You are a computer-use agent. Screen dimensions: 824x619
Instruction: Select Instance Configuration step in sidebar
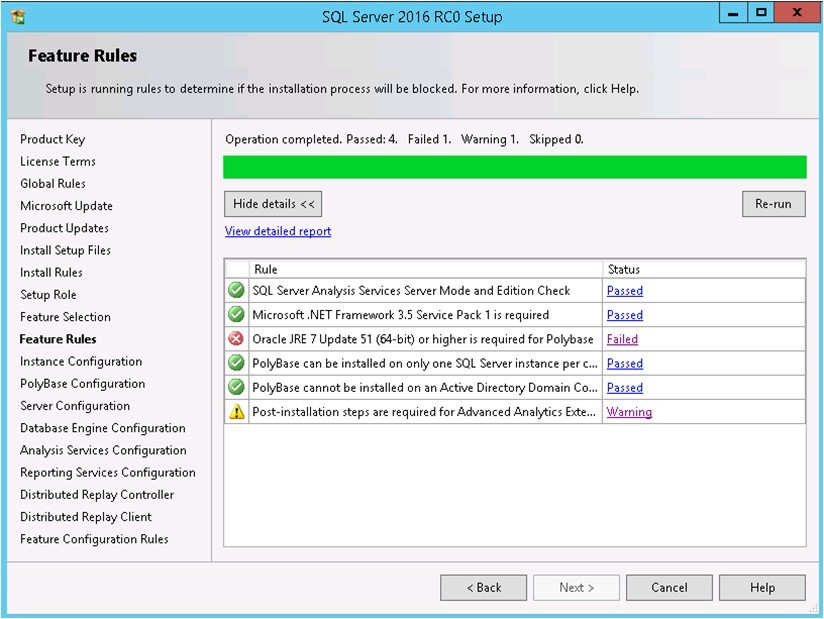[81, 361]
